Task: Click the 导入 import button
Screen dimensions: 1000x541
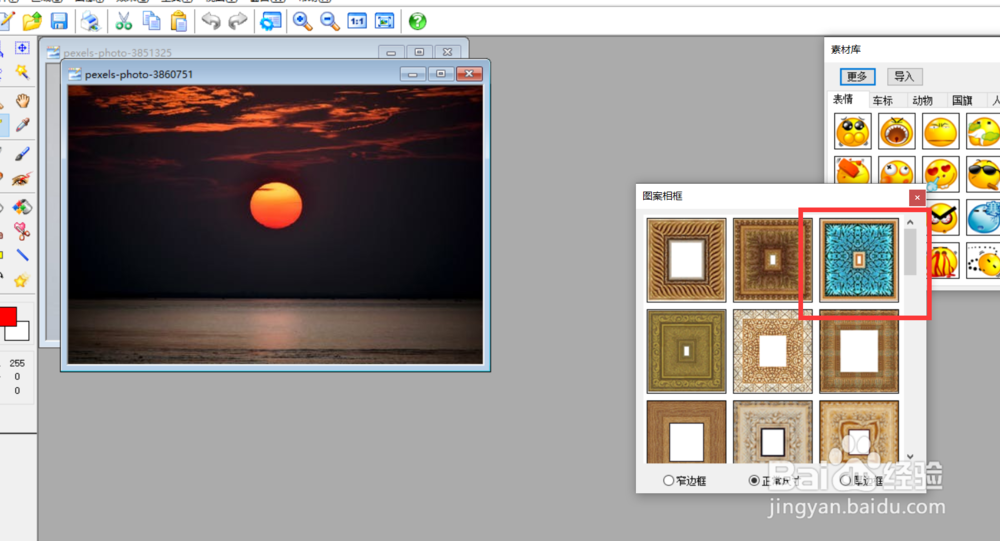Action: pyautogui.click(x=904, y=77)
